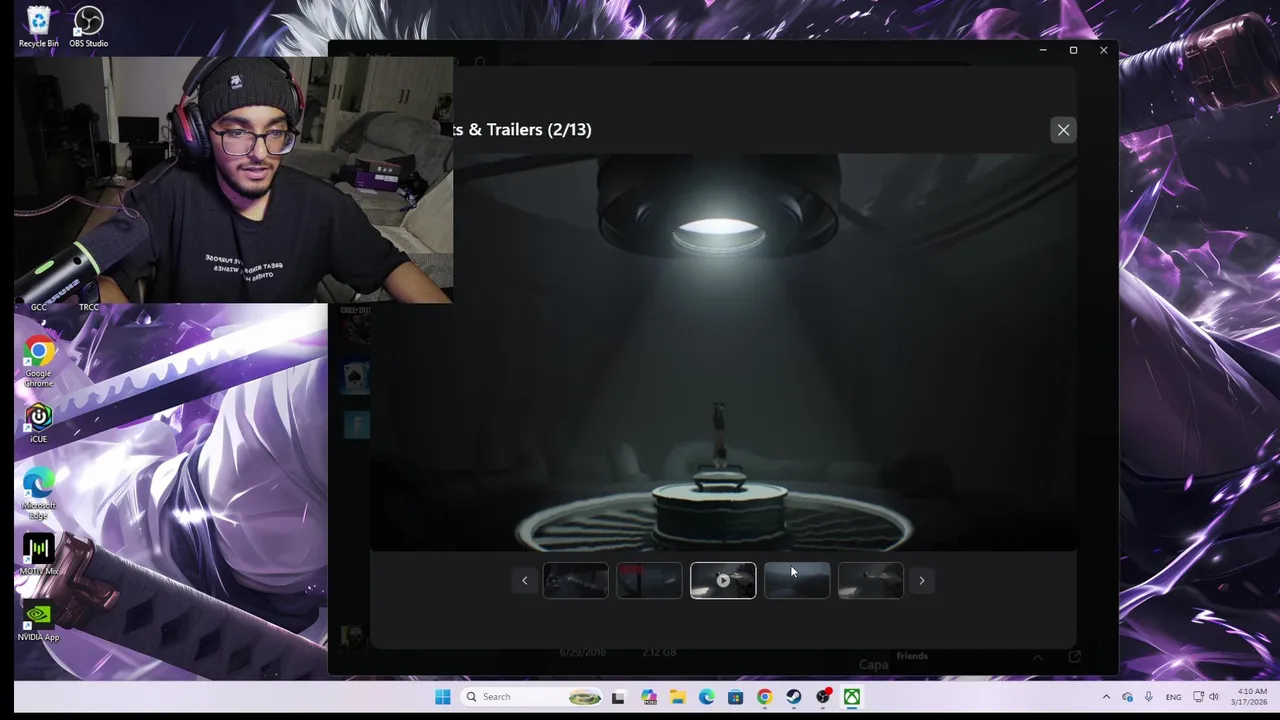Open app with red notification badge in taskbar
The height and width of the screenshot is (720, 1280).
click(x=823, y=697)
